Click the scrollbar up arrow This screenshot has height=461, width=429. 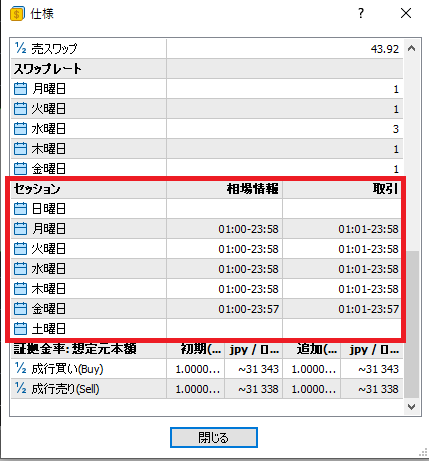[x=411, y=49]
